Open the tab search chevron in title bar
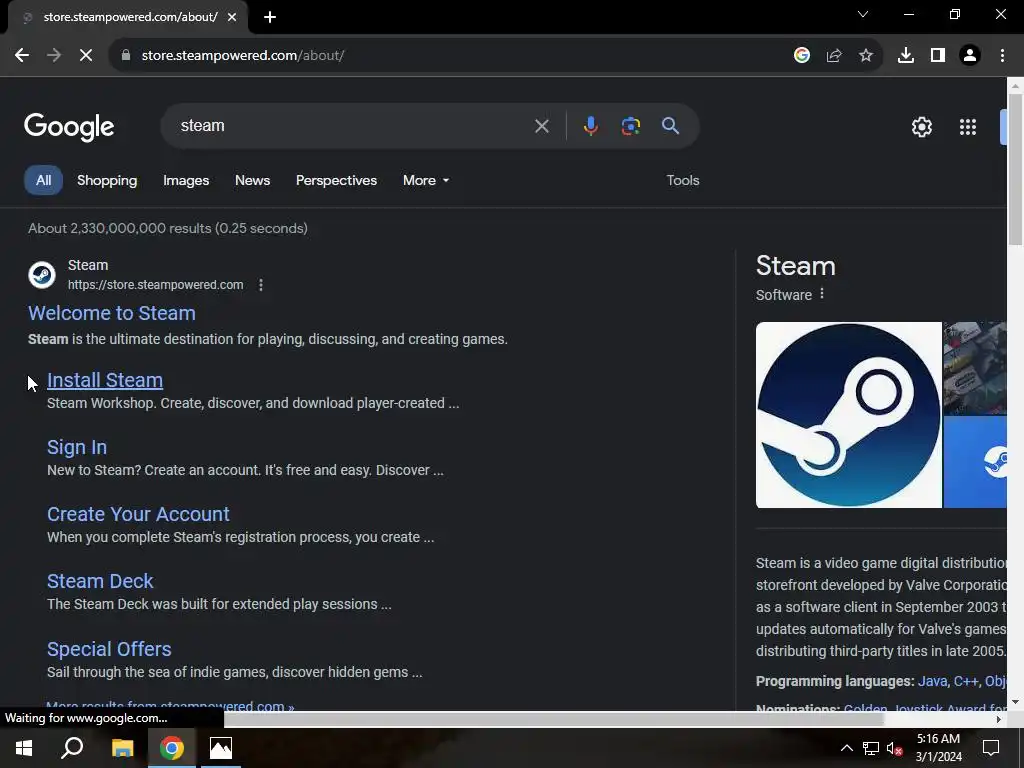 coord(863,14)
